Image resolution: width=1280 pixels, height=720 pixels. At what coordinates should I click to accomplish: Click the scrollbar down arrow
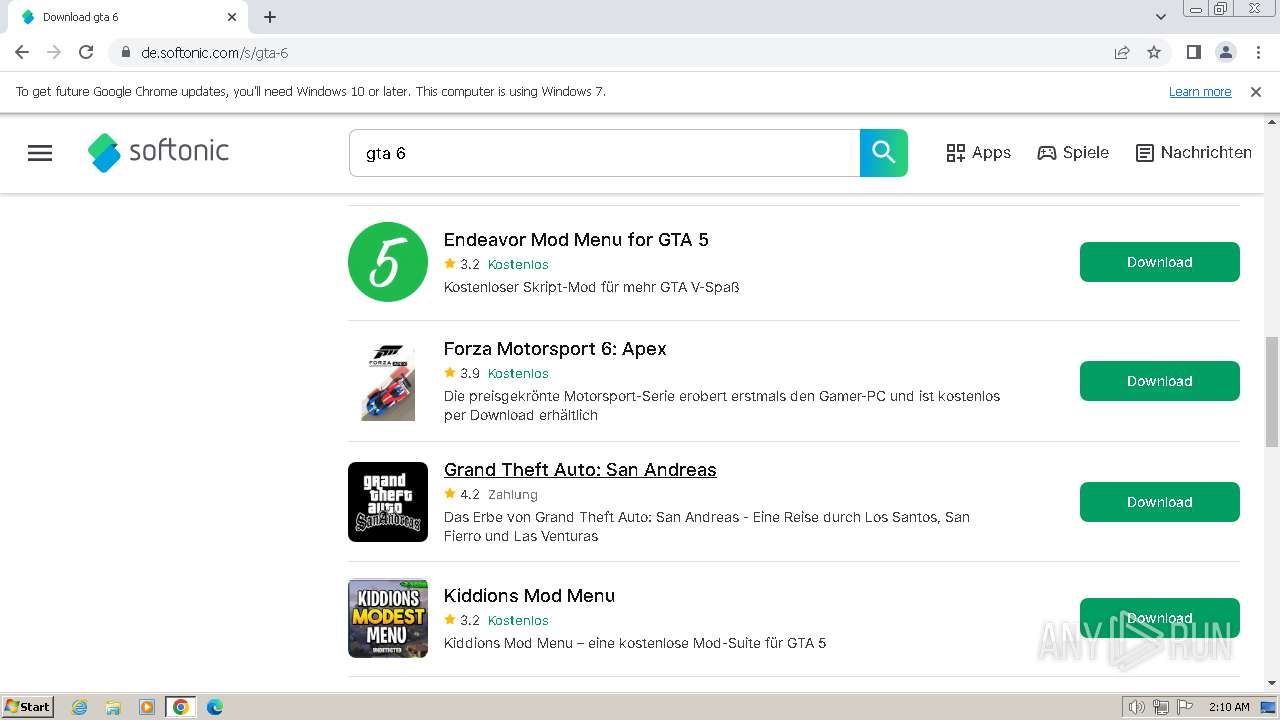(1272, 684)
